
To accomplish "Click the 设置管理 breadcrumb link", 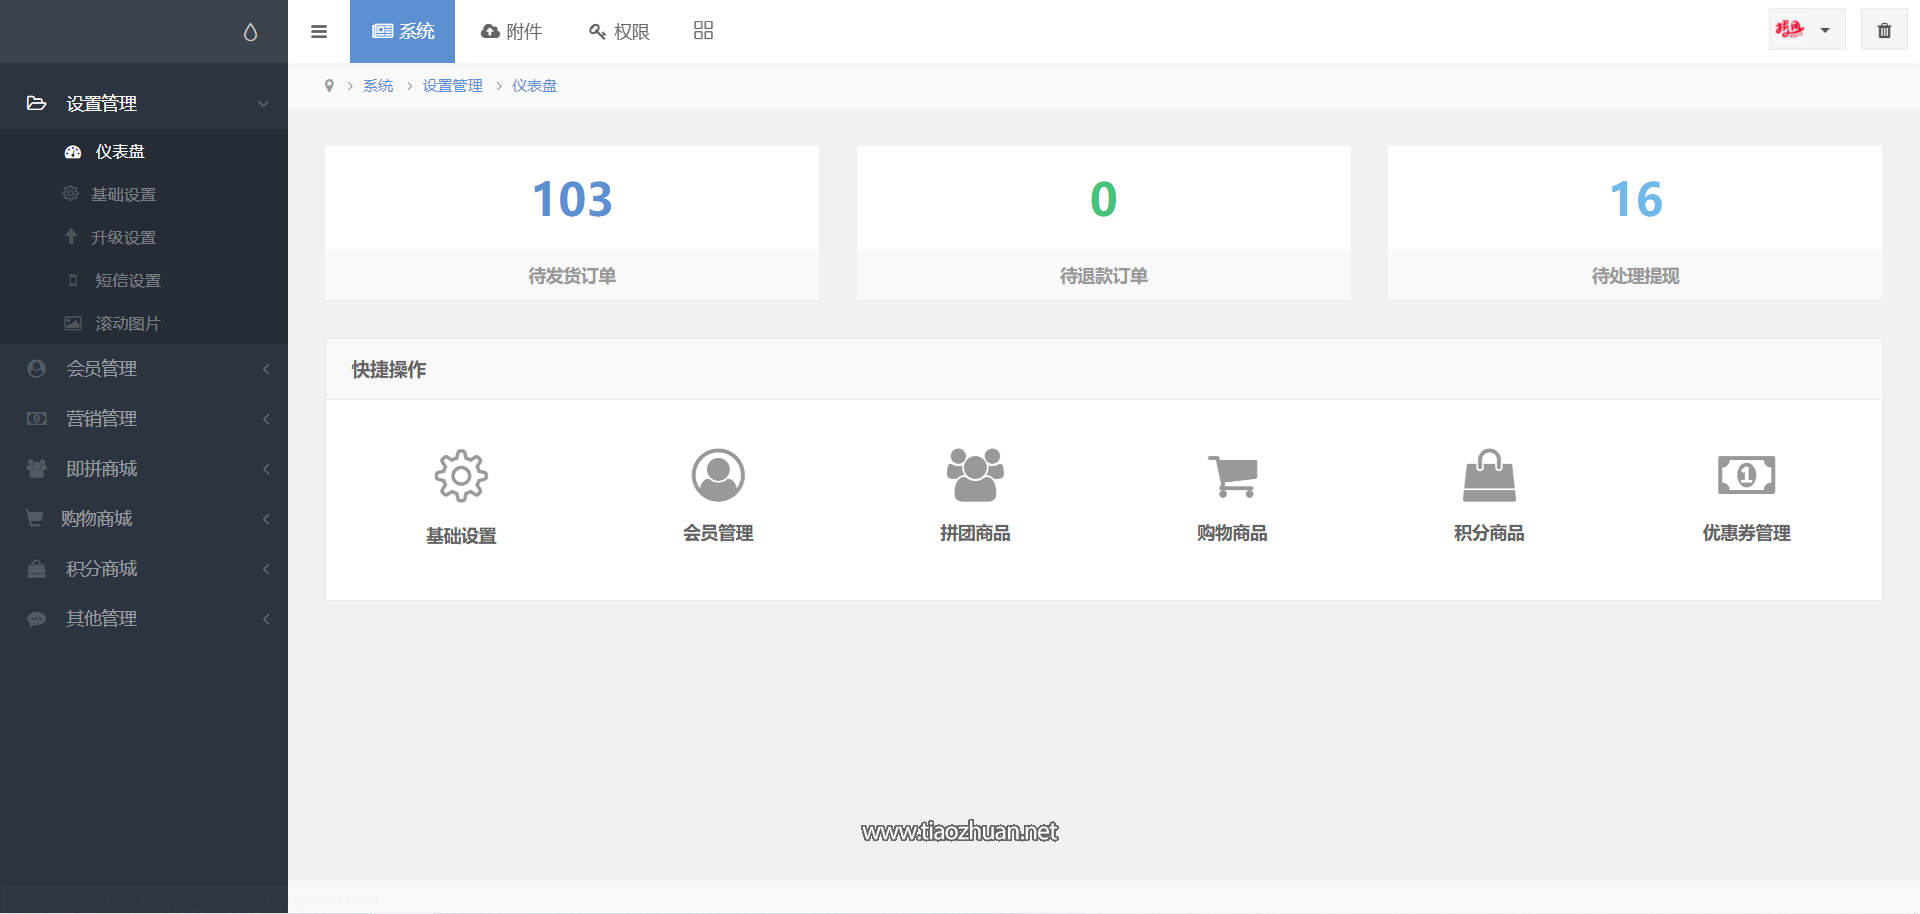I will pyautogui.click(x=452, y=86).
